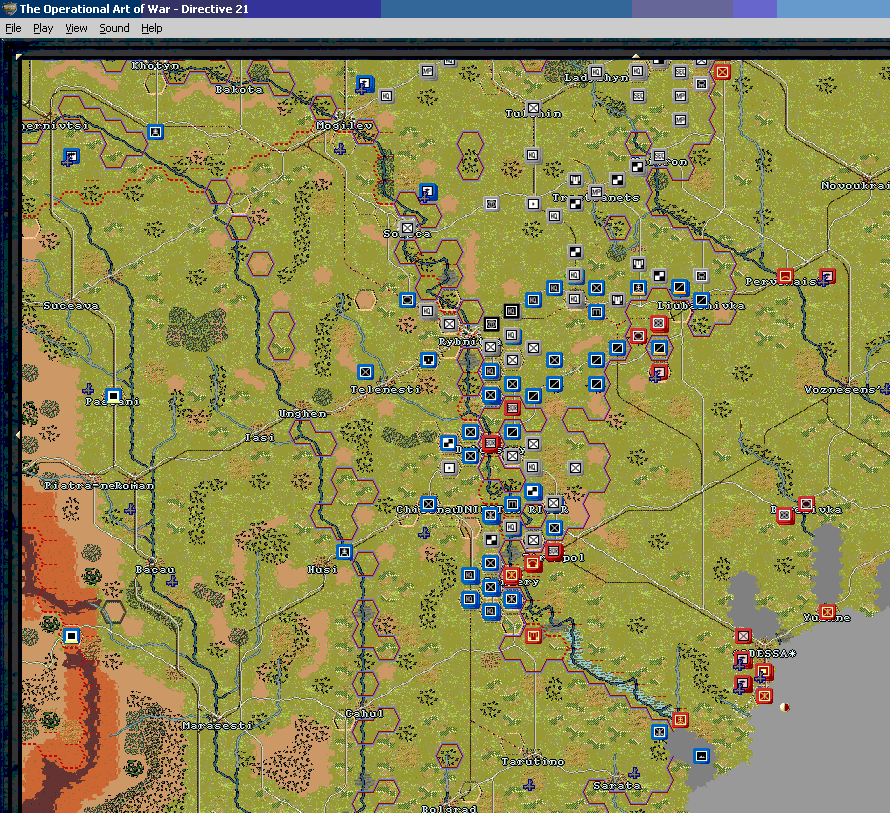Open the File menu
This screenshot has height=815, width=890.
[13, 28]
